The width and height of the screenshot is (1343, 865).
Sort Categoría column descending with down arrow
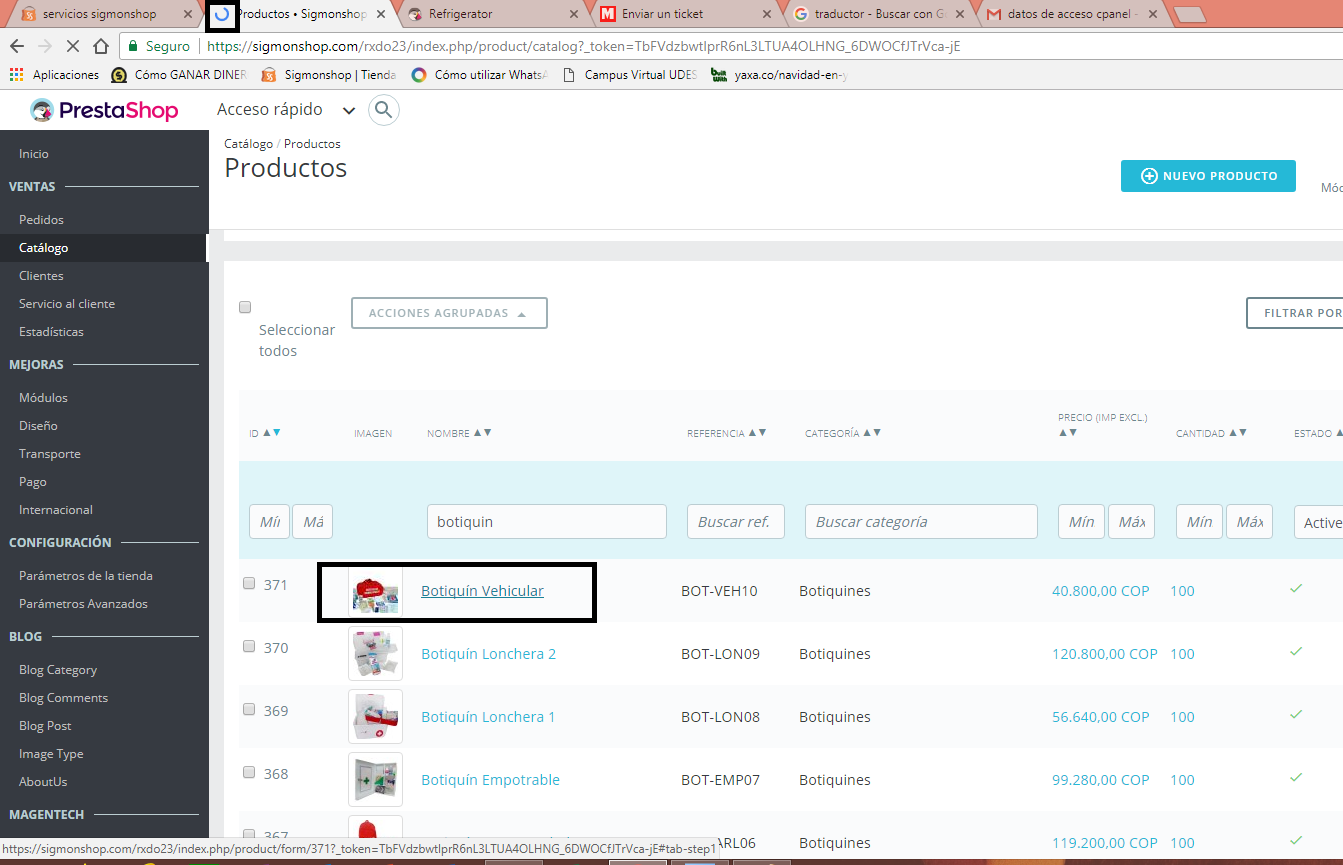tap(877, 433)
